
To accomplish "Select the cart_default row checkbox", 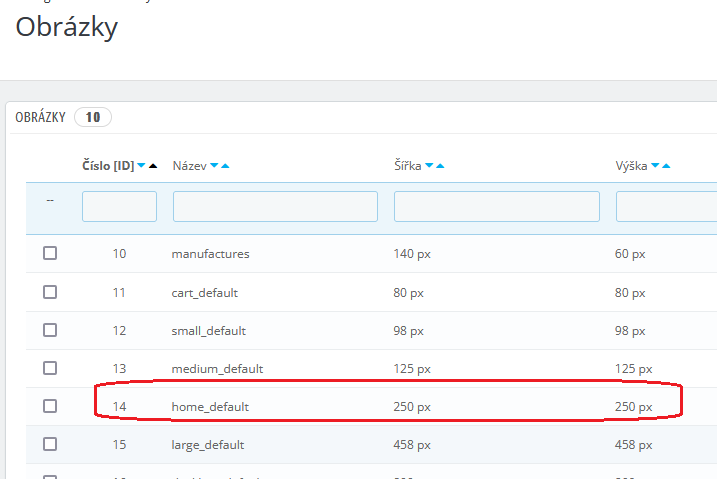I will coord(50,292).
